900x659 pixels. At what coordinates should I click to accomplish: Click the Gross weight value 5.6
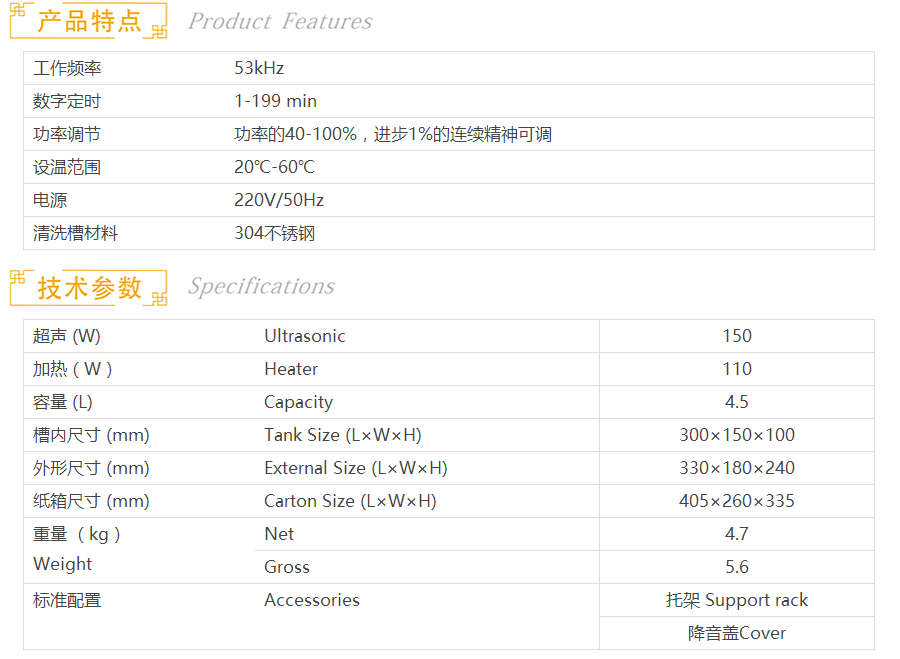point(737,567)
